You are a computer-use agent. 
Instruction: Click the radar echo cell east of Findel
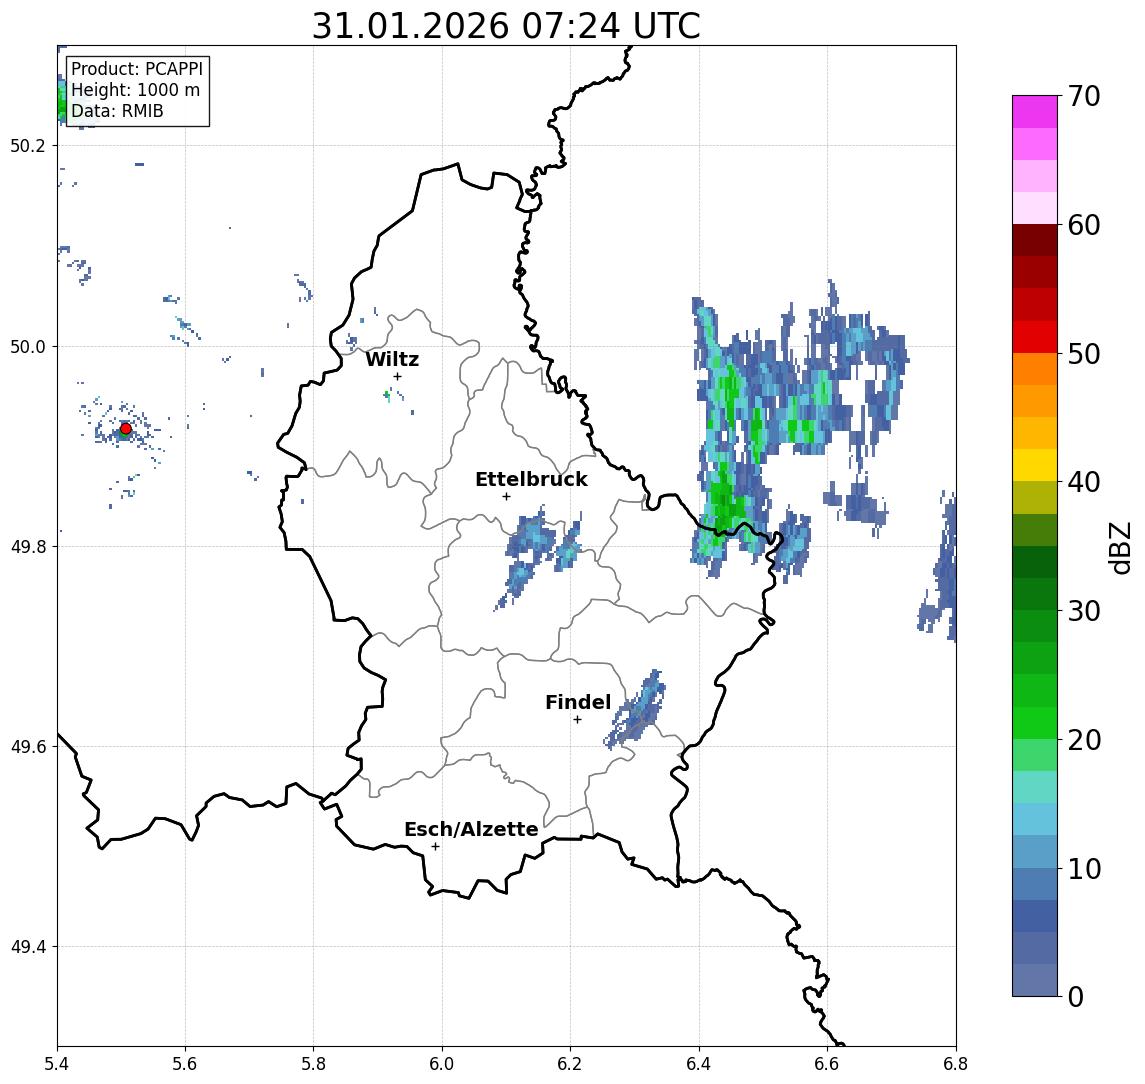637,710
